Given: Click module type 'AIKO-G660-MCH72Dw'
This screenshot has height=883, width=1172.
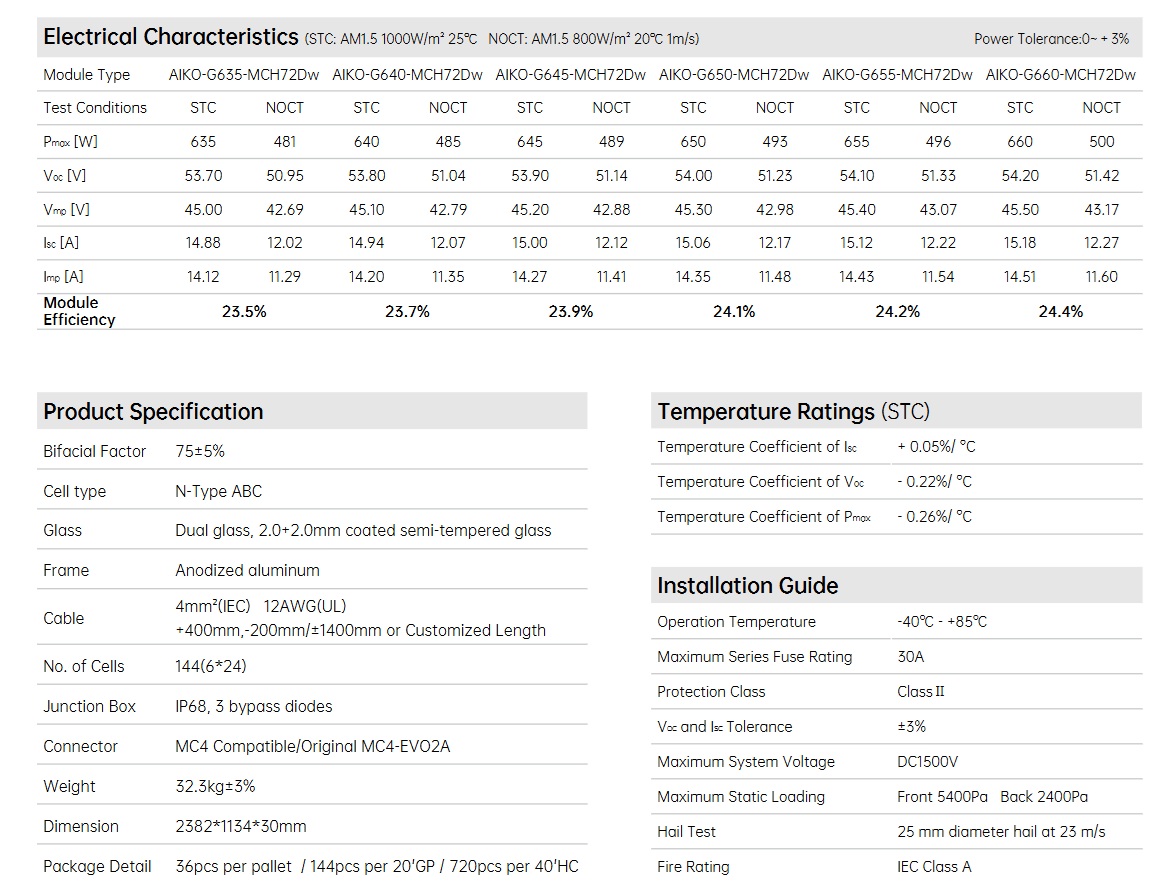Looking at the screenshot, I should (x=1061, y=75).
